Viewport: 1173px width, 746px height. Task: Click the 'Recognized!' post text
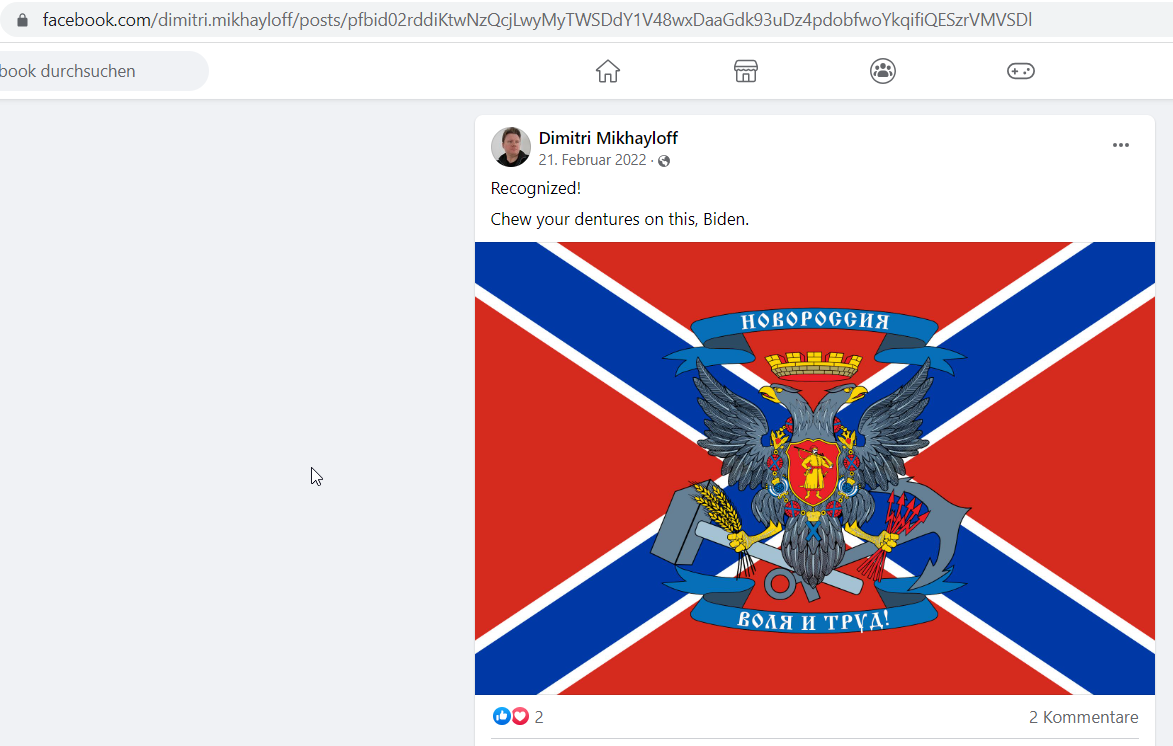point(536,189)
